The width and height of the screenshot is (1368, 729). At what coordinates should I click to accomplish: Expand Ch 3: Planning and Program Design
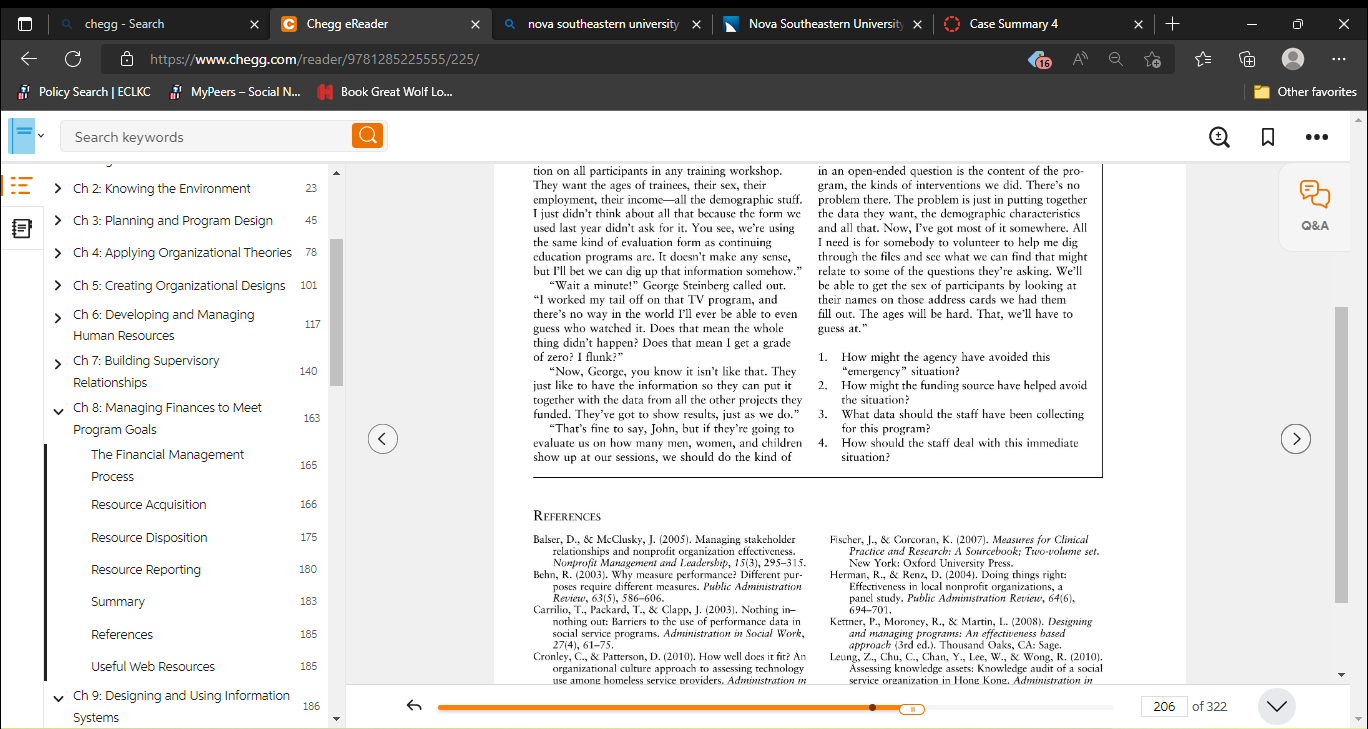point(58,220)
